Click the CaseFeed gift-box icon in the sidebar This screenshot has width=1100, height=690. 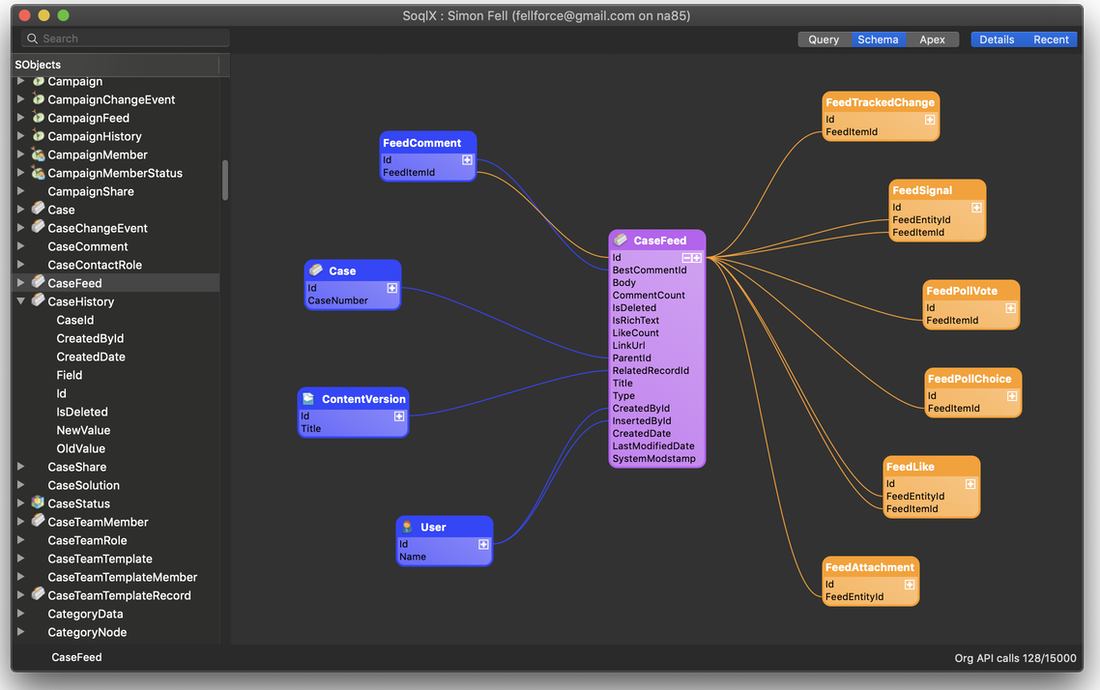pos(37,282)
